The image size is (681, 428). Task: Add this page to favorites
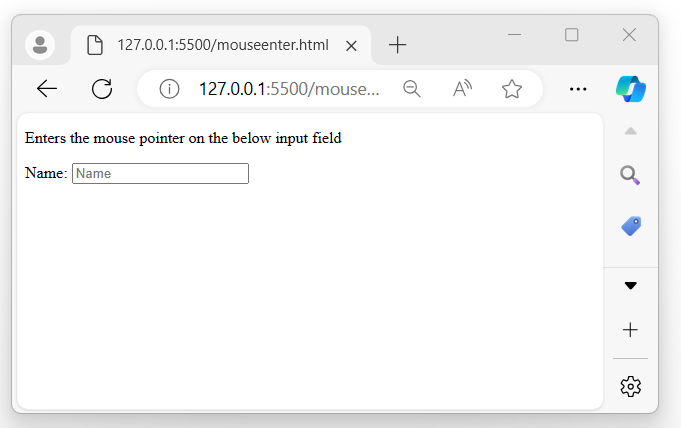(512, 89)
